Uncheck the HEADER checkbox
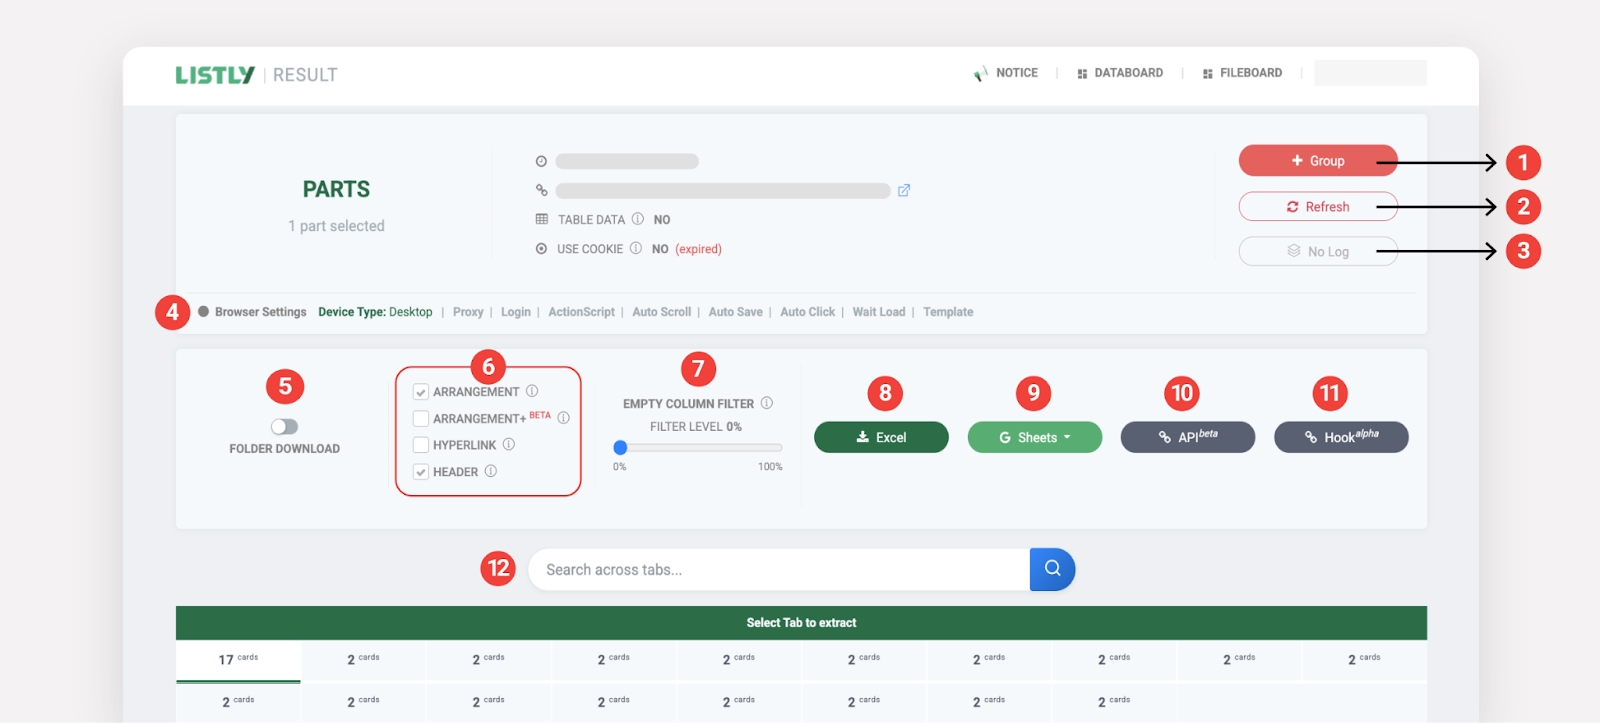The width and height of the screenshot is (1600, 723). [421, 472]
